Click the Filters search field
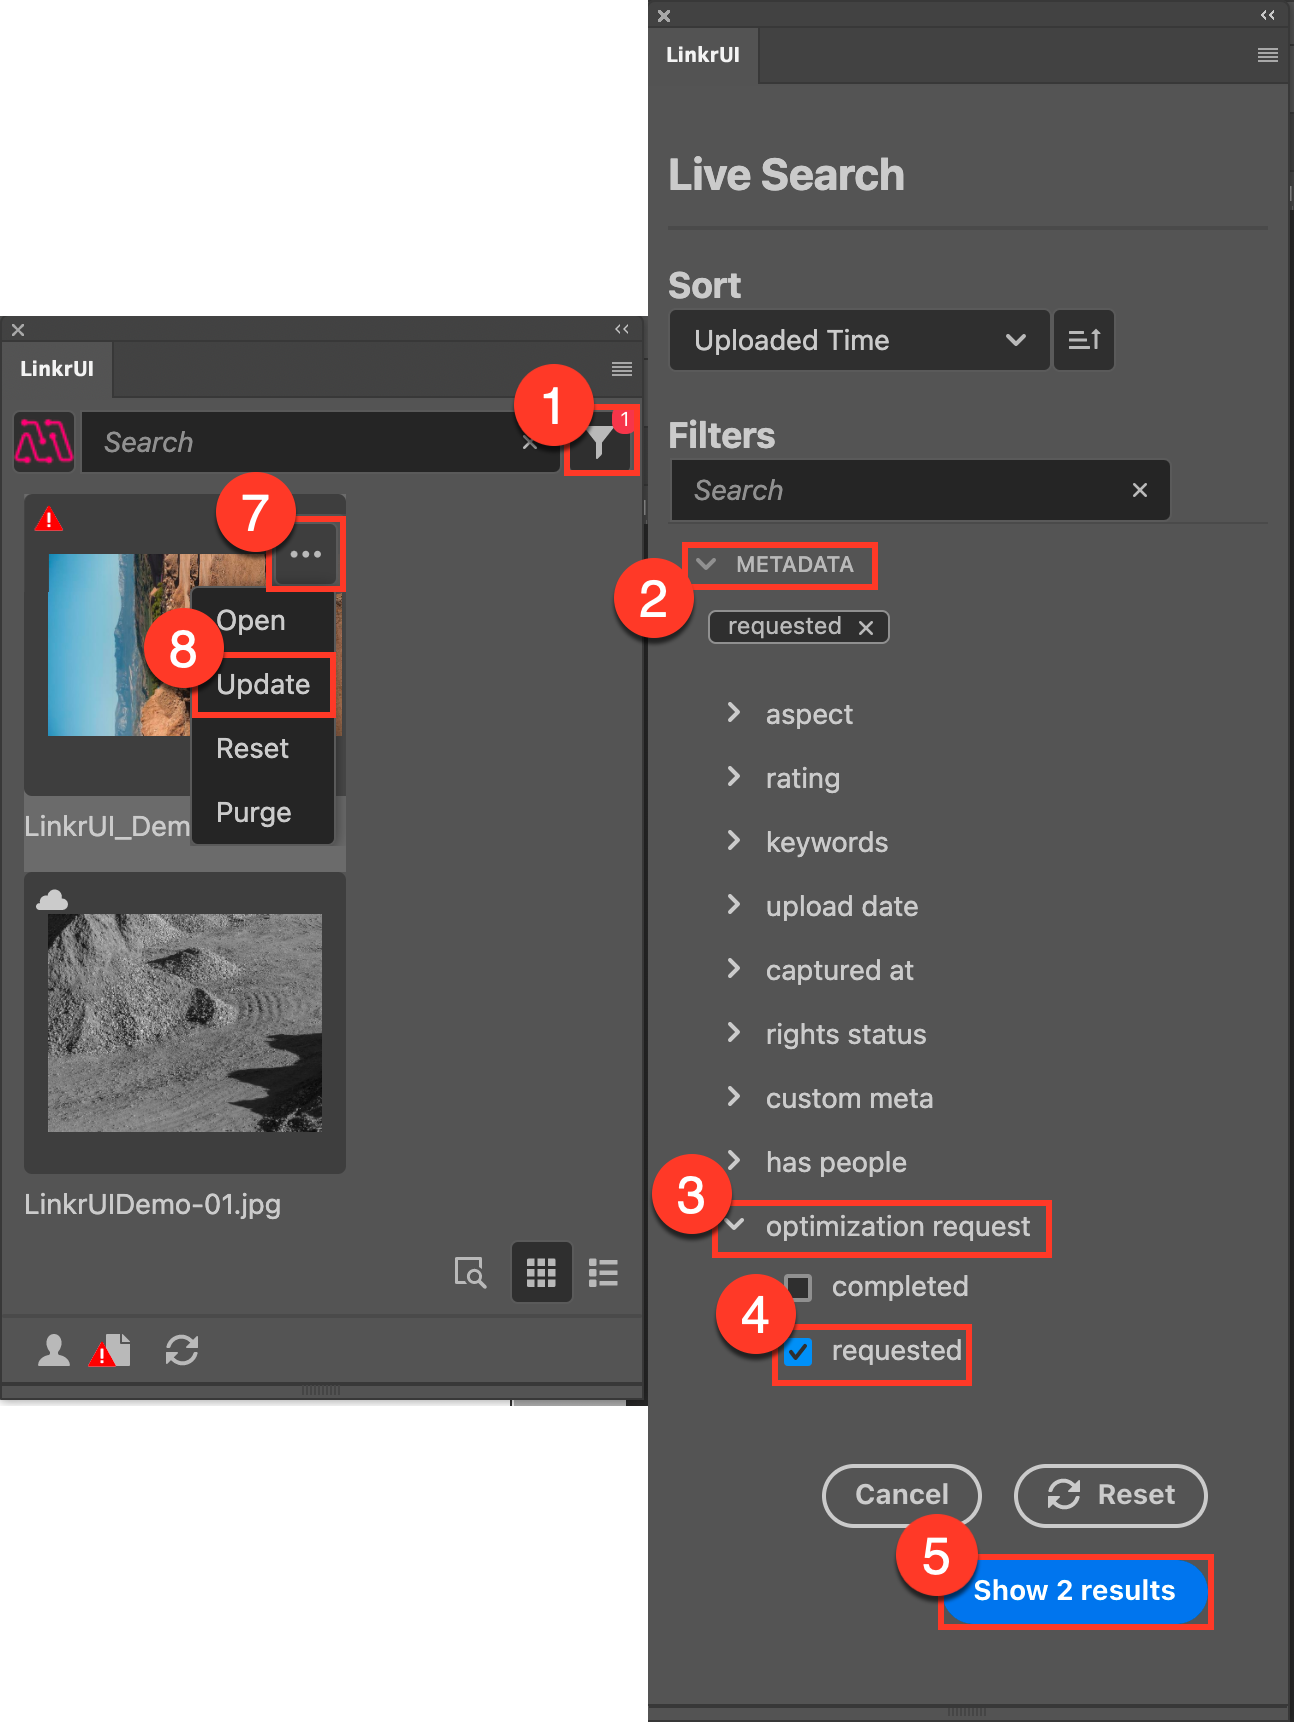Image resolution: width=1296 pixels, height=1722 pixels. [x=905, y=490]
